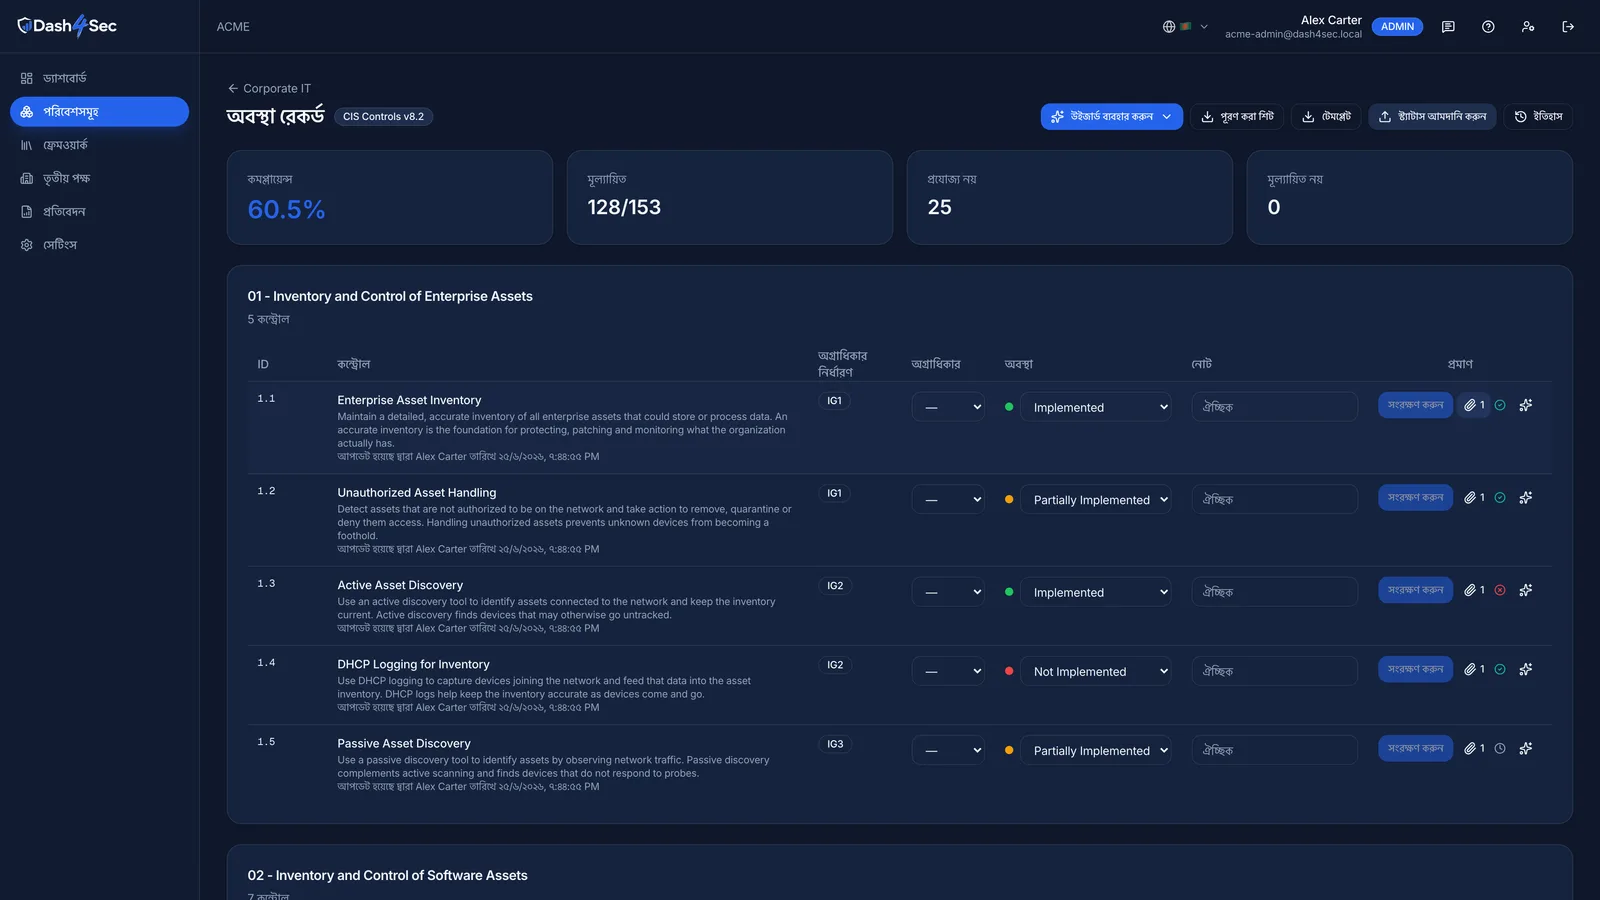Open তৃতীয় পক্ষ (Third Party) in the sidebar
The height and width of the screenshot is (900, 1600).
pyautogui.click(x=99, y=178)
